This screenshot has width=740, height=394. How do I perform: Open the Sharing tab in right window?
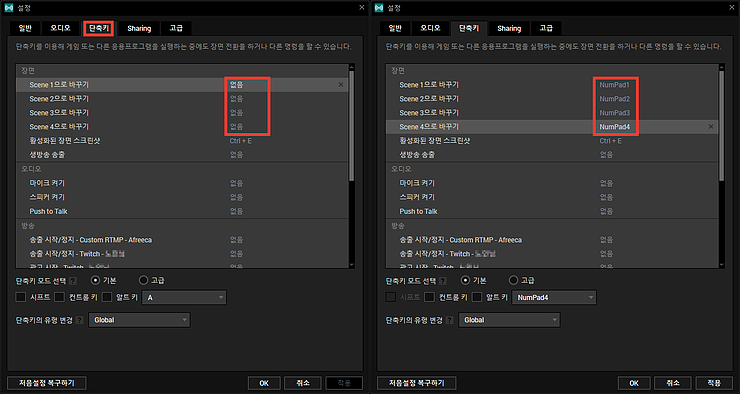pos(509,28)
